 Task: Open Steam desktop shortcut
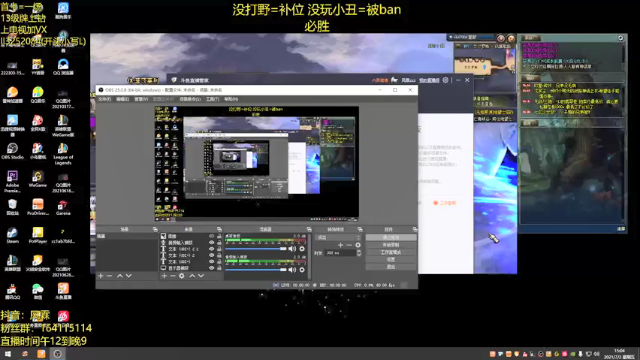pos(12,236)
